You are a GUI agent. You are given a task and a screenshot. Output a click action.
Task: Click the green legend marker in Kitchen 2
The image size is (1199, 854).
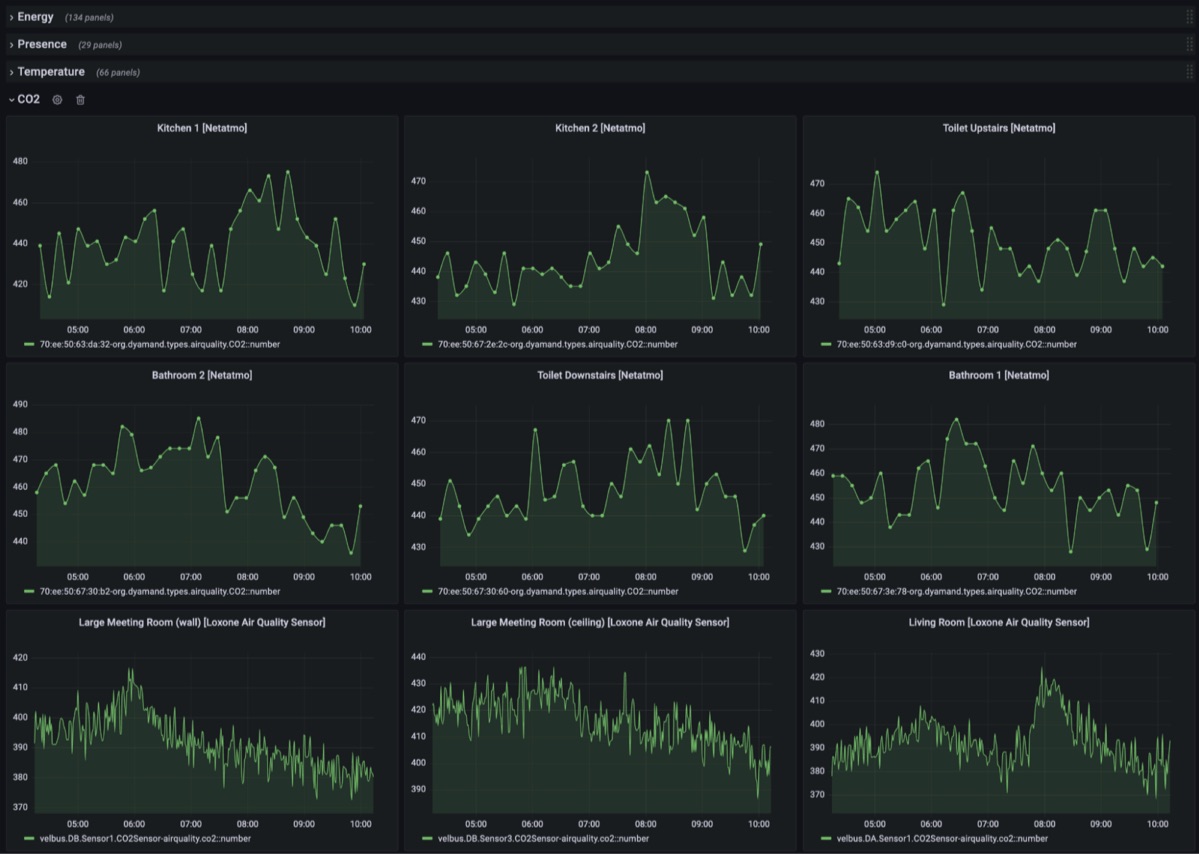(x=428, y=344)
